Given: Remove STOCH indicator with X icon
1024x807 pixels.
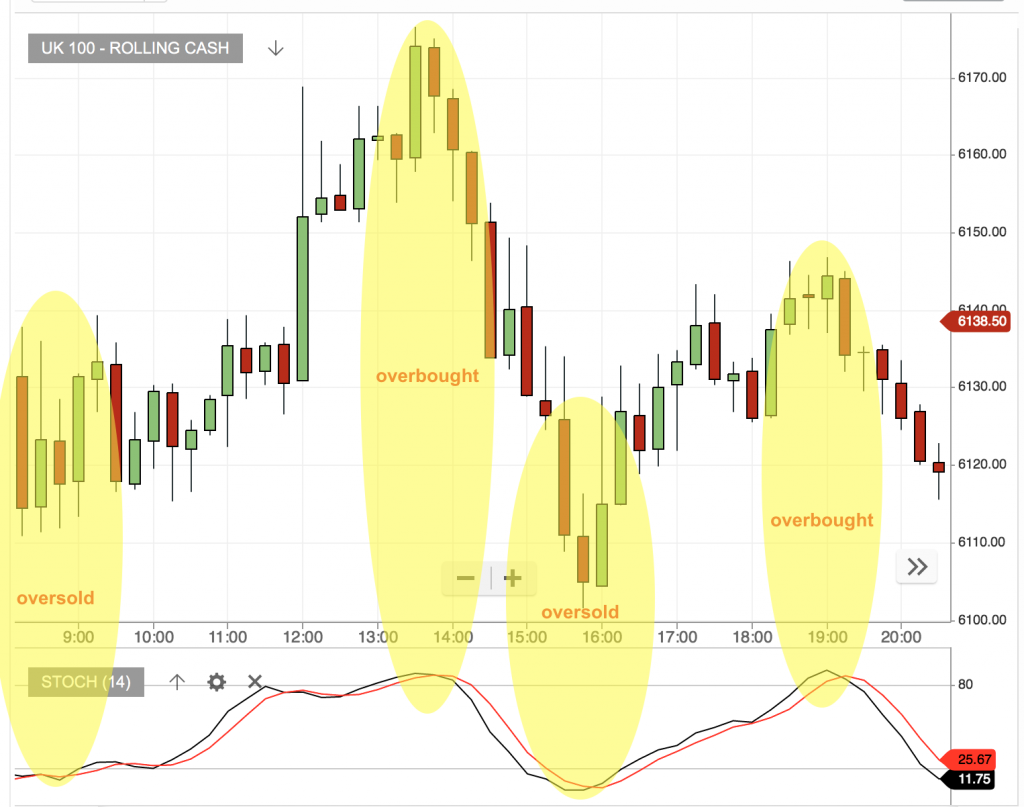Looking at the screenshot, I should tap(255, 682).
